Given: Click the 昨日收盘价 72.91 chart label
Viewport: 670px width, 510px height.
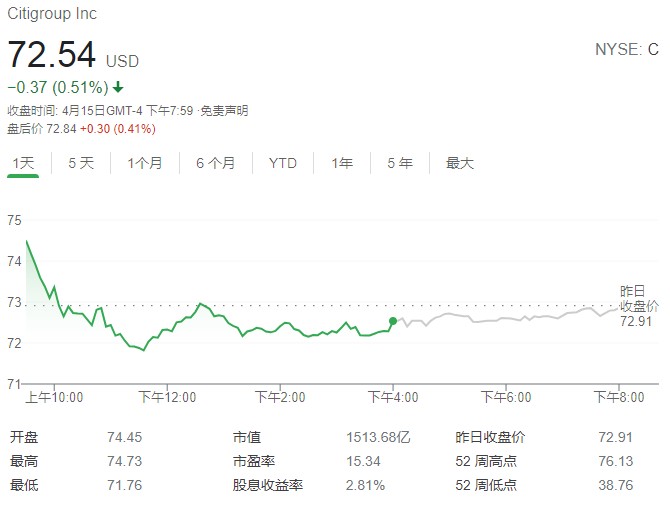Looking at the screenshot, I should (639, 306).
